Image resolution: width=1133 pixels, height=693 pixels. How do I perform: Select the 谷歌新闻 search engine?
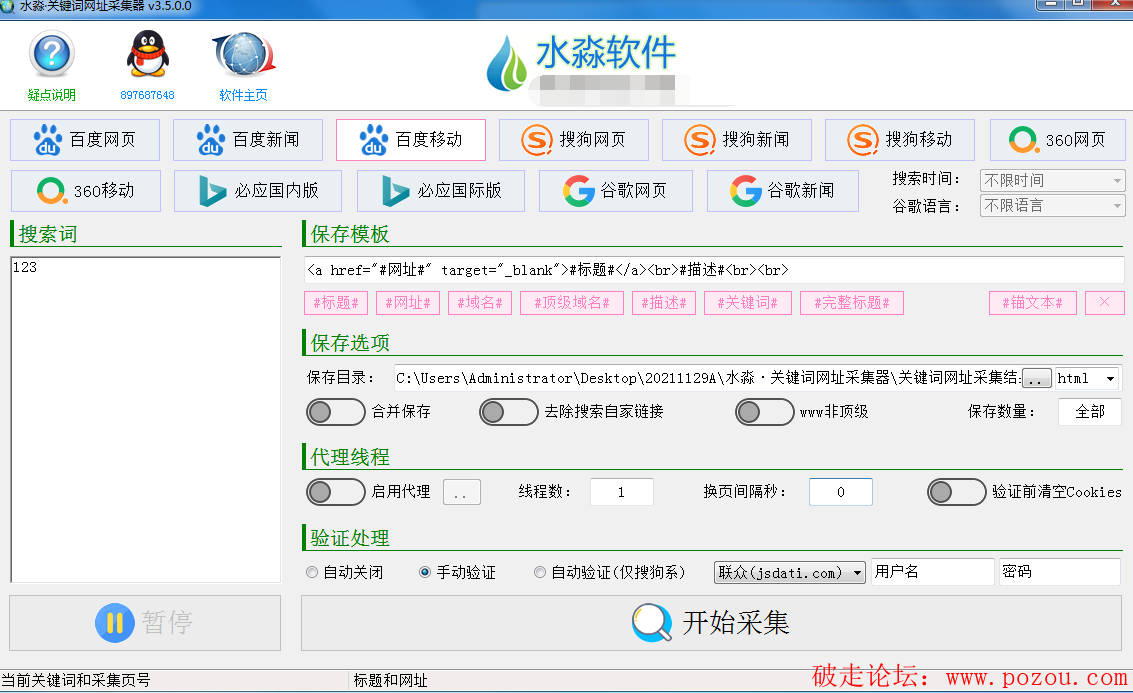point(783,191)
